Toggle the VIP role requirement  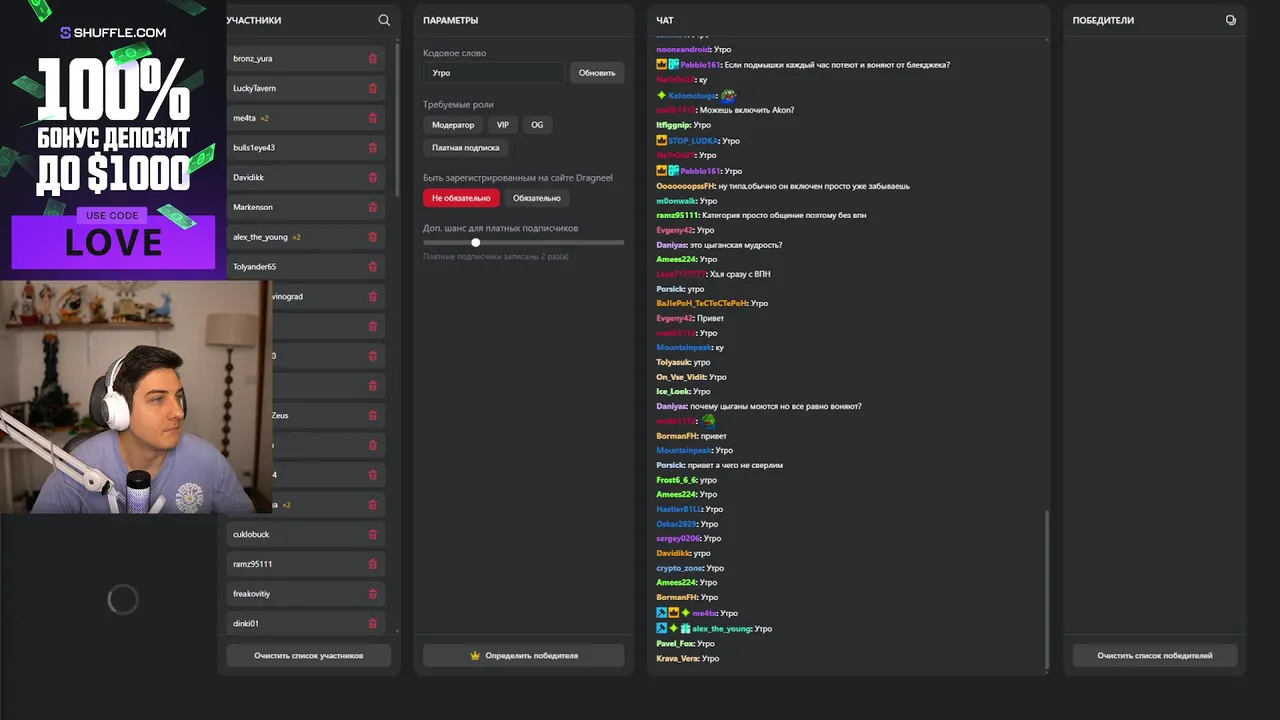pyautogui.click(x=503, y=125)
